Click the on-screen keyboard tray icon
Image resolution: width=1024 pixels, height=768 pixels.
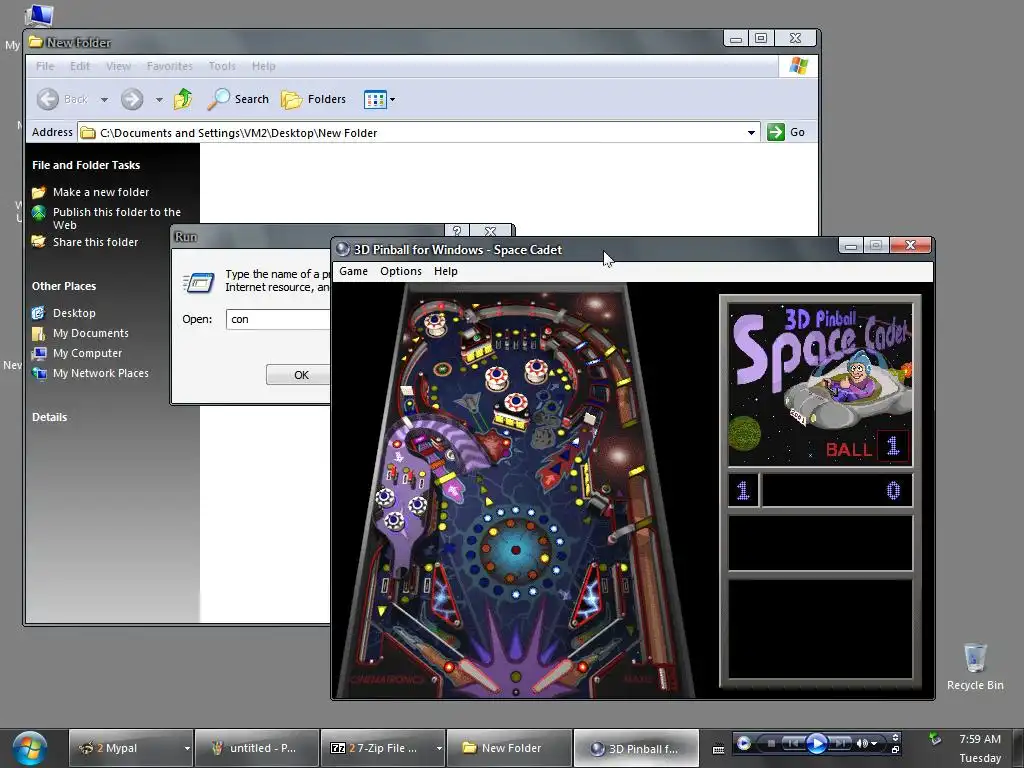click(718, 750)
